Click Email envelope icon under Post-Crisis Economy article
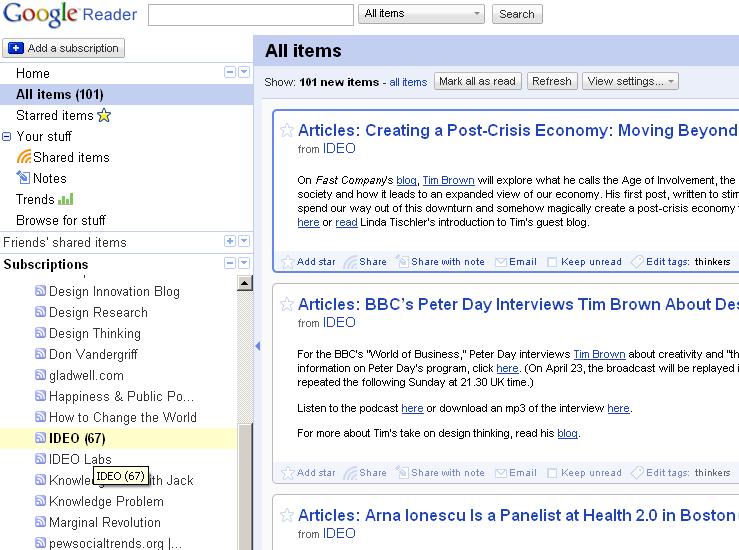Image resolution: width=739 pixels, height=550 pixels. pos(501,262)
